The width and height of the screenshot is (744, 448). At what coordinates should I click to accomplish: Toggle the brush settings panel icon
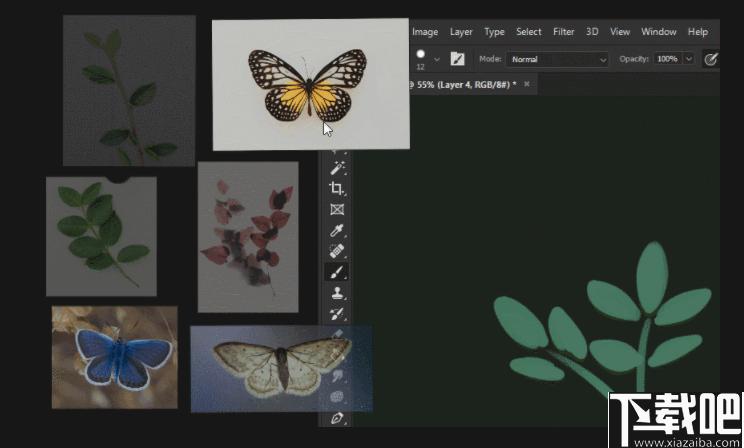pyautogui.click(x=457, y=59)
